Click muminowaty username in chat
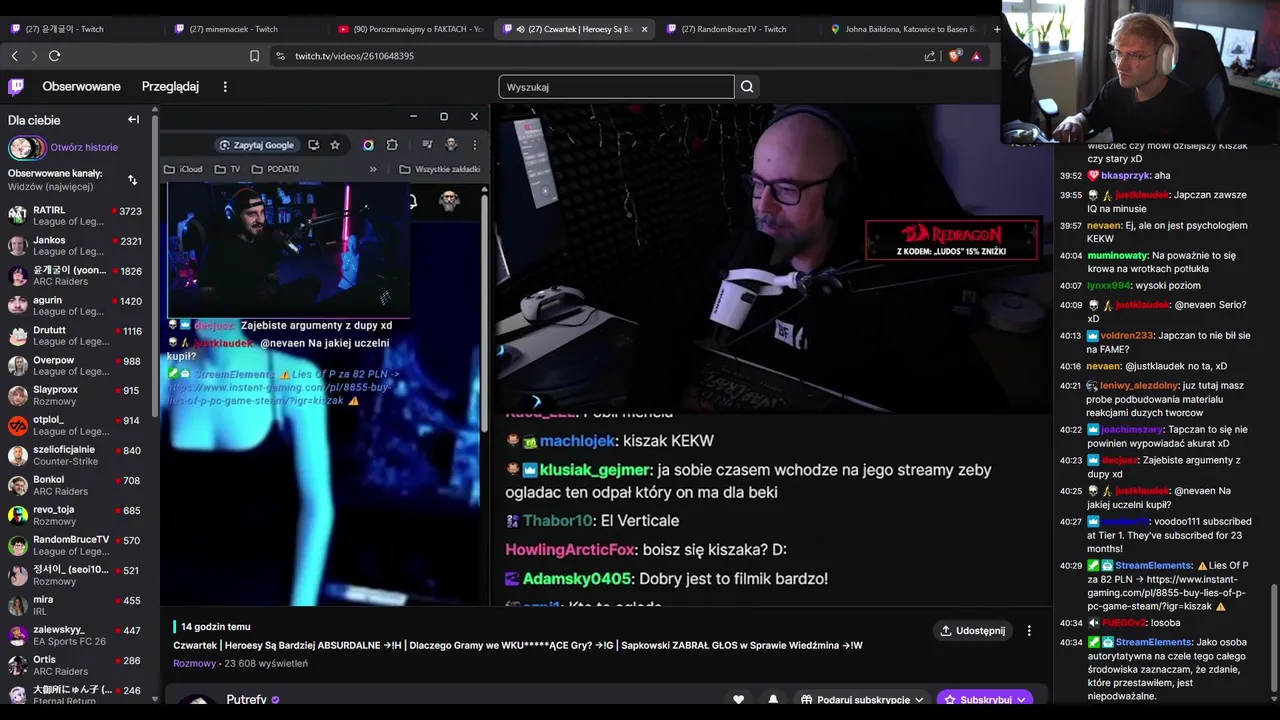 pyautogui.click(x=1117, y=256)
